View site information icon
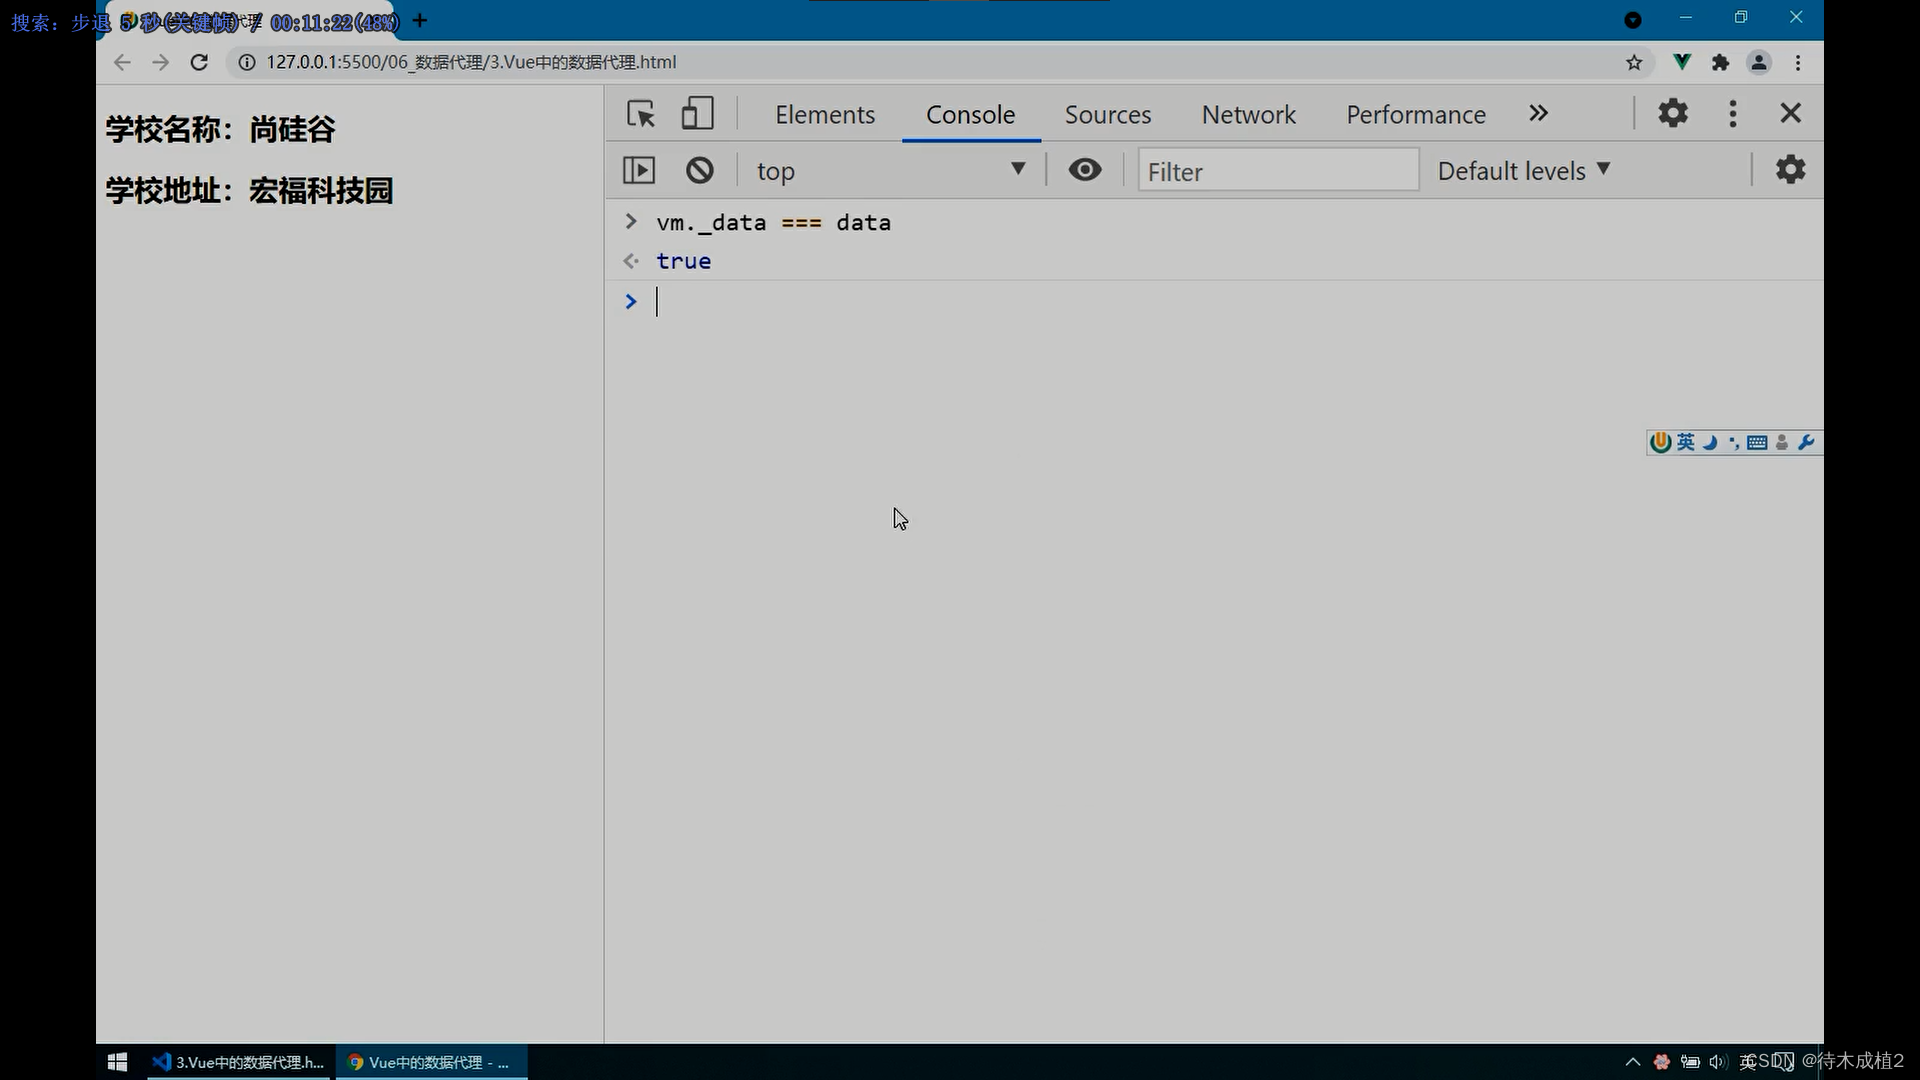The width and height of the screenshot is (1920, 1080). (x=246, y=62)
